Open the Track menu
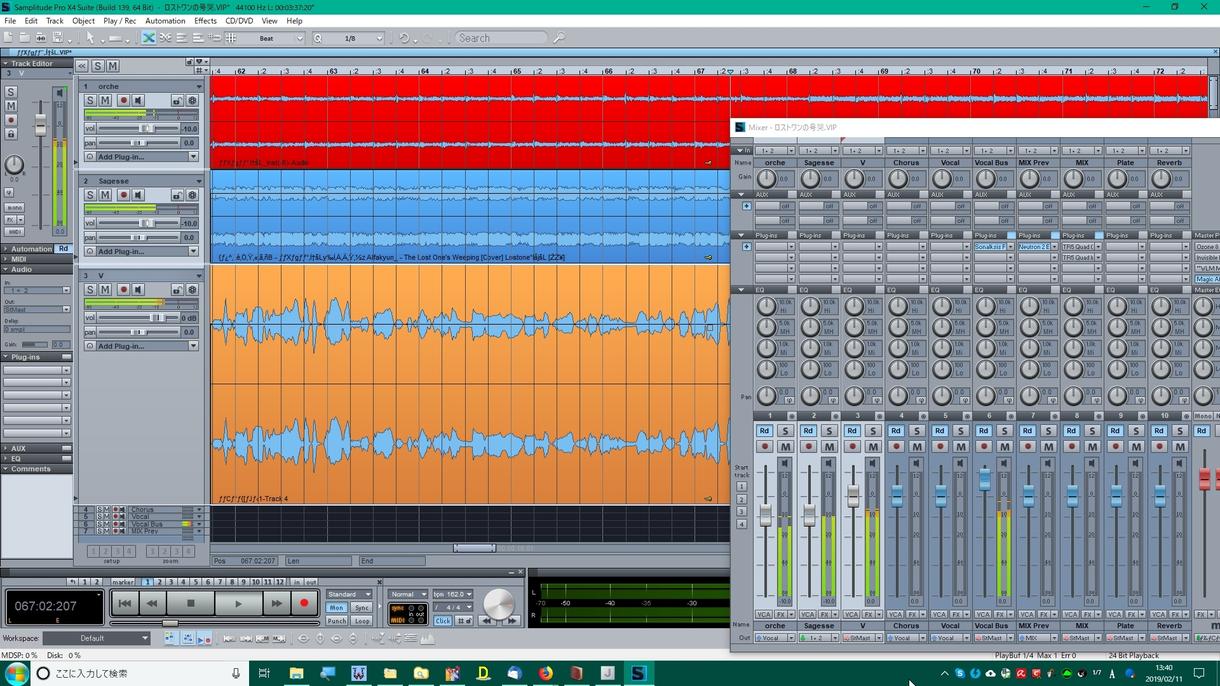 [54, 20]
